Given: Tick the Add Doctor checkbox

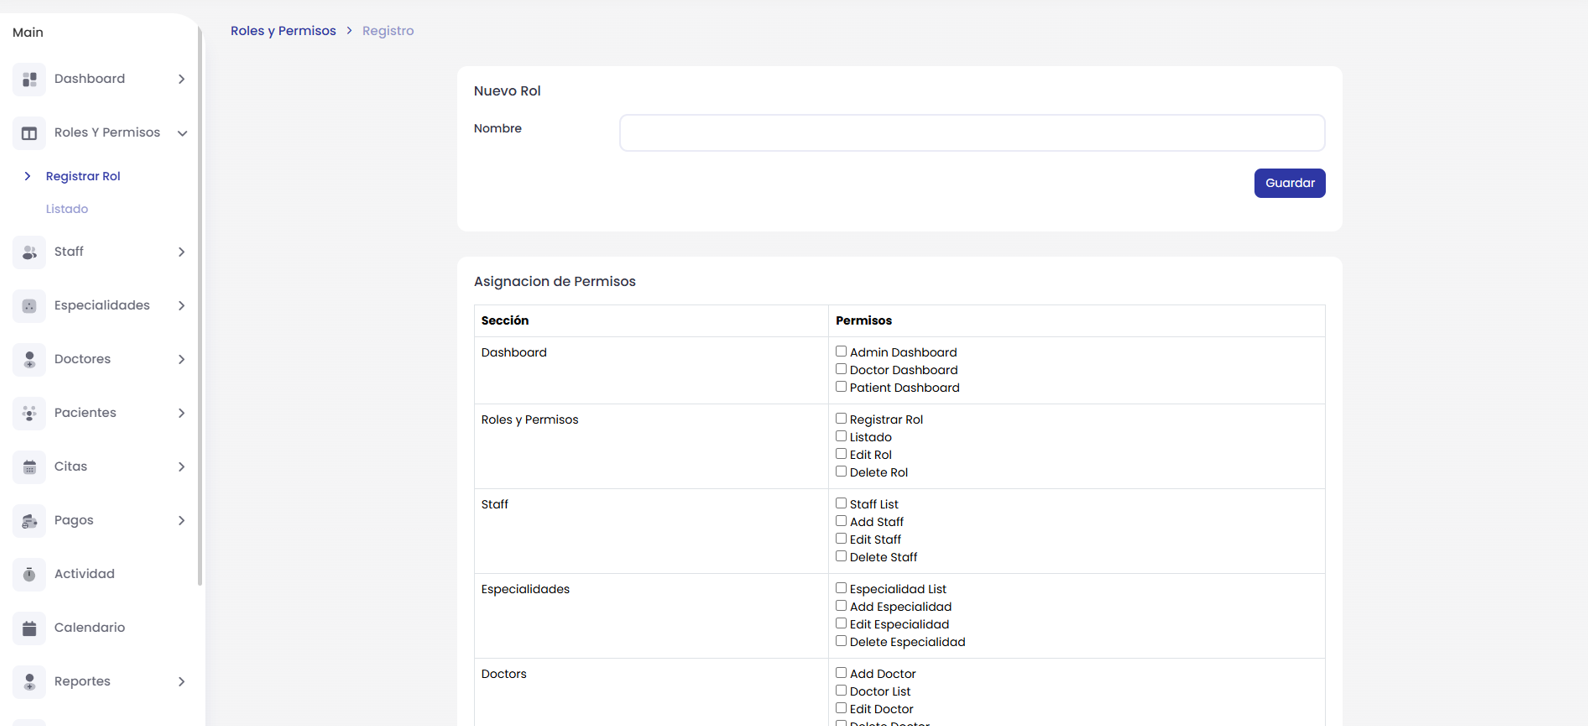Looking at the screenshot, I should [841, 673].
